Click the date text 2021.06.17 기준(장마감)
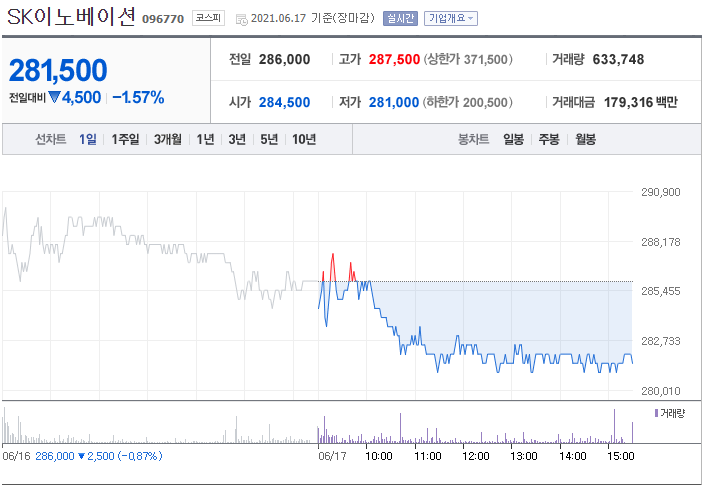This screenshot has height=485, width=702. [312, 18]
